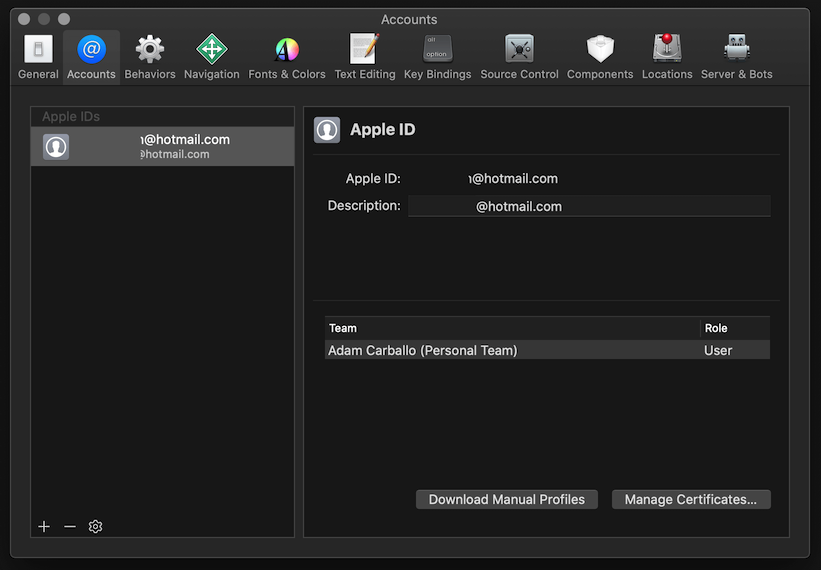
Task: Add a new account with plus button
Action: pyautogui.click(x=44, y=526)
